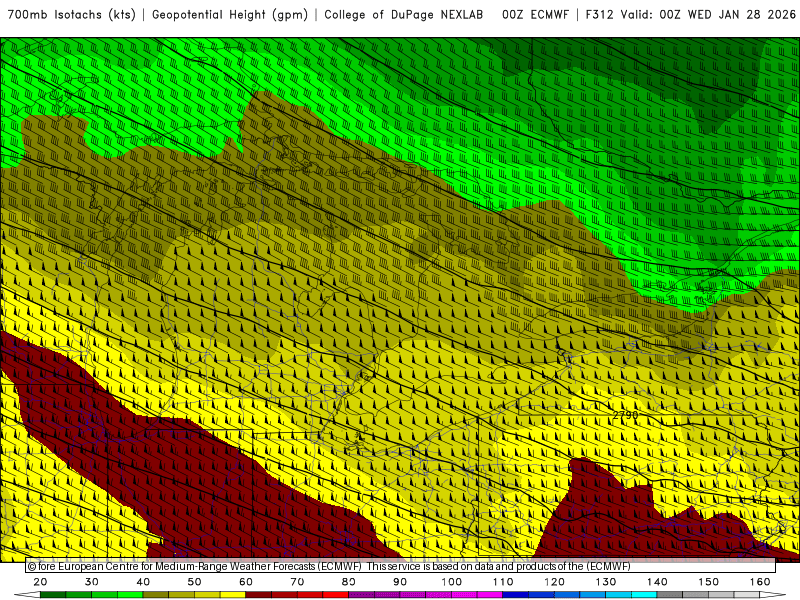Click the legend label 70
This screenshot has height=600, width=800.
click(297, 582)
